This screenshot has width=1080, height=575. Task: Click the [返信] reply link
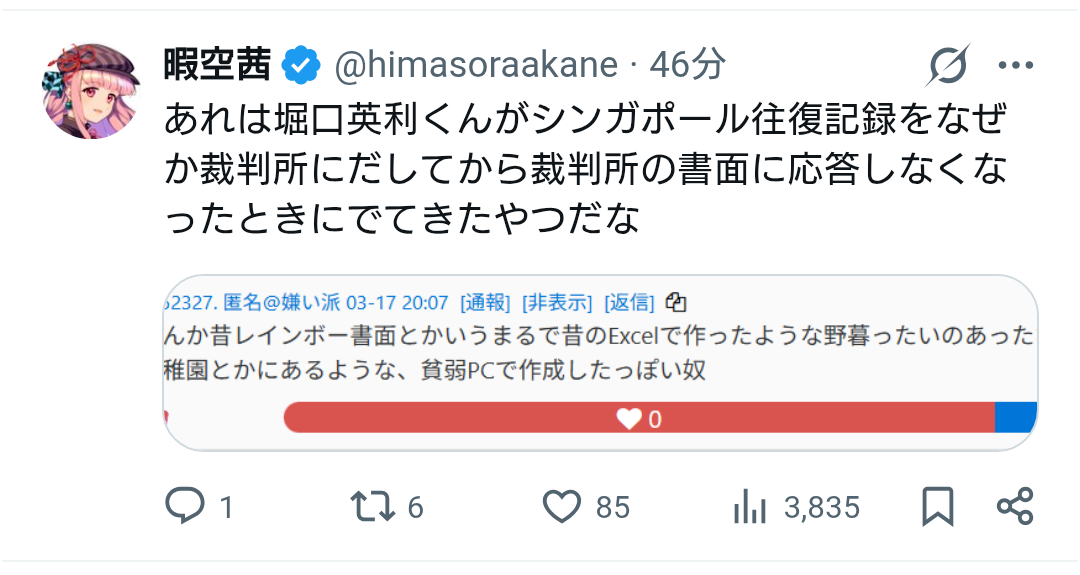(631, 302)
